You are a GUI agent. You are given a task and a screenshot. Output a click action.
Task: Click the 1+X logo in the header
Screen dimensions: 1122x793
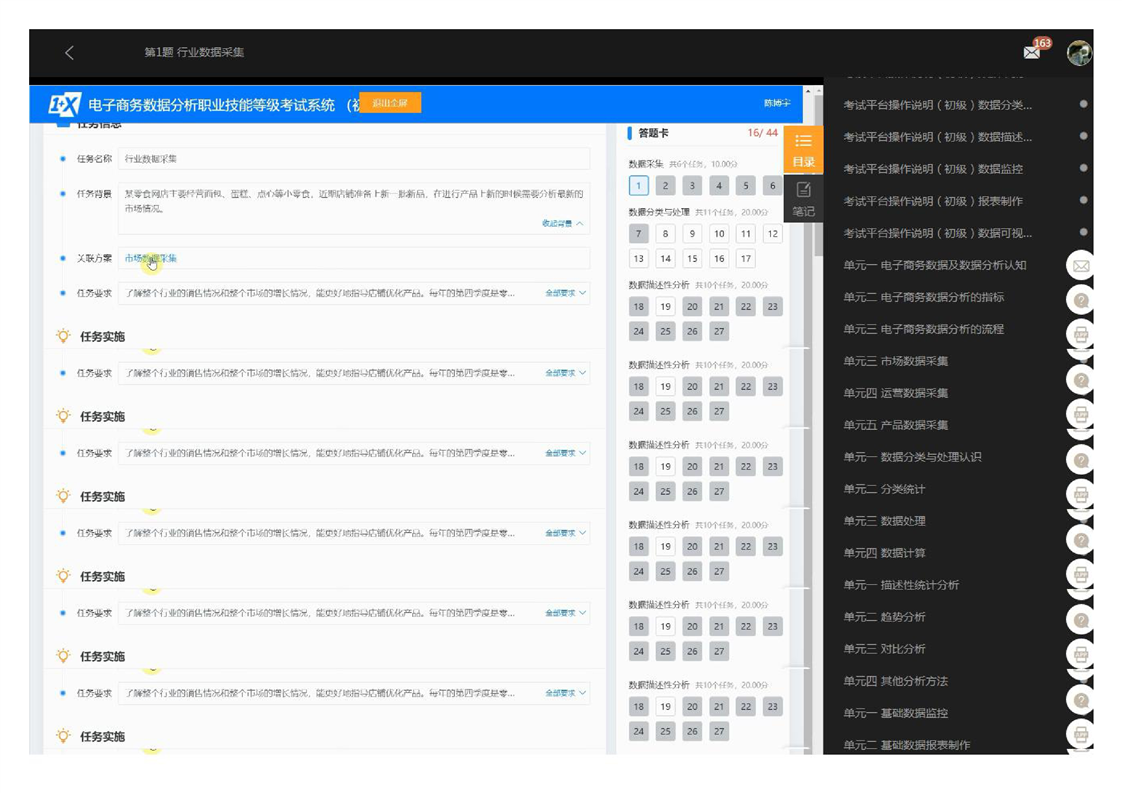point(65,104)
